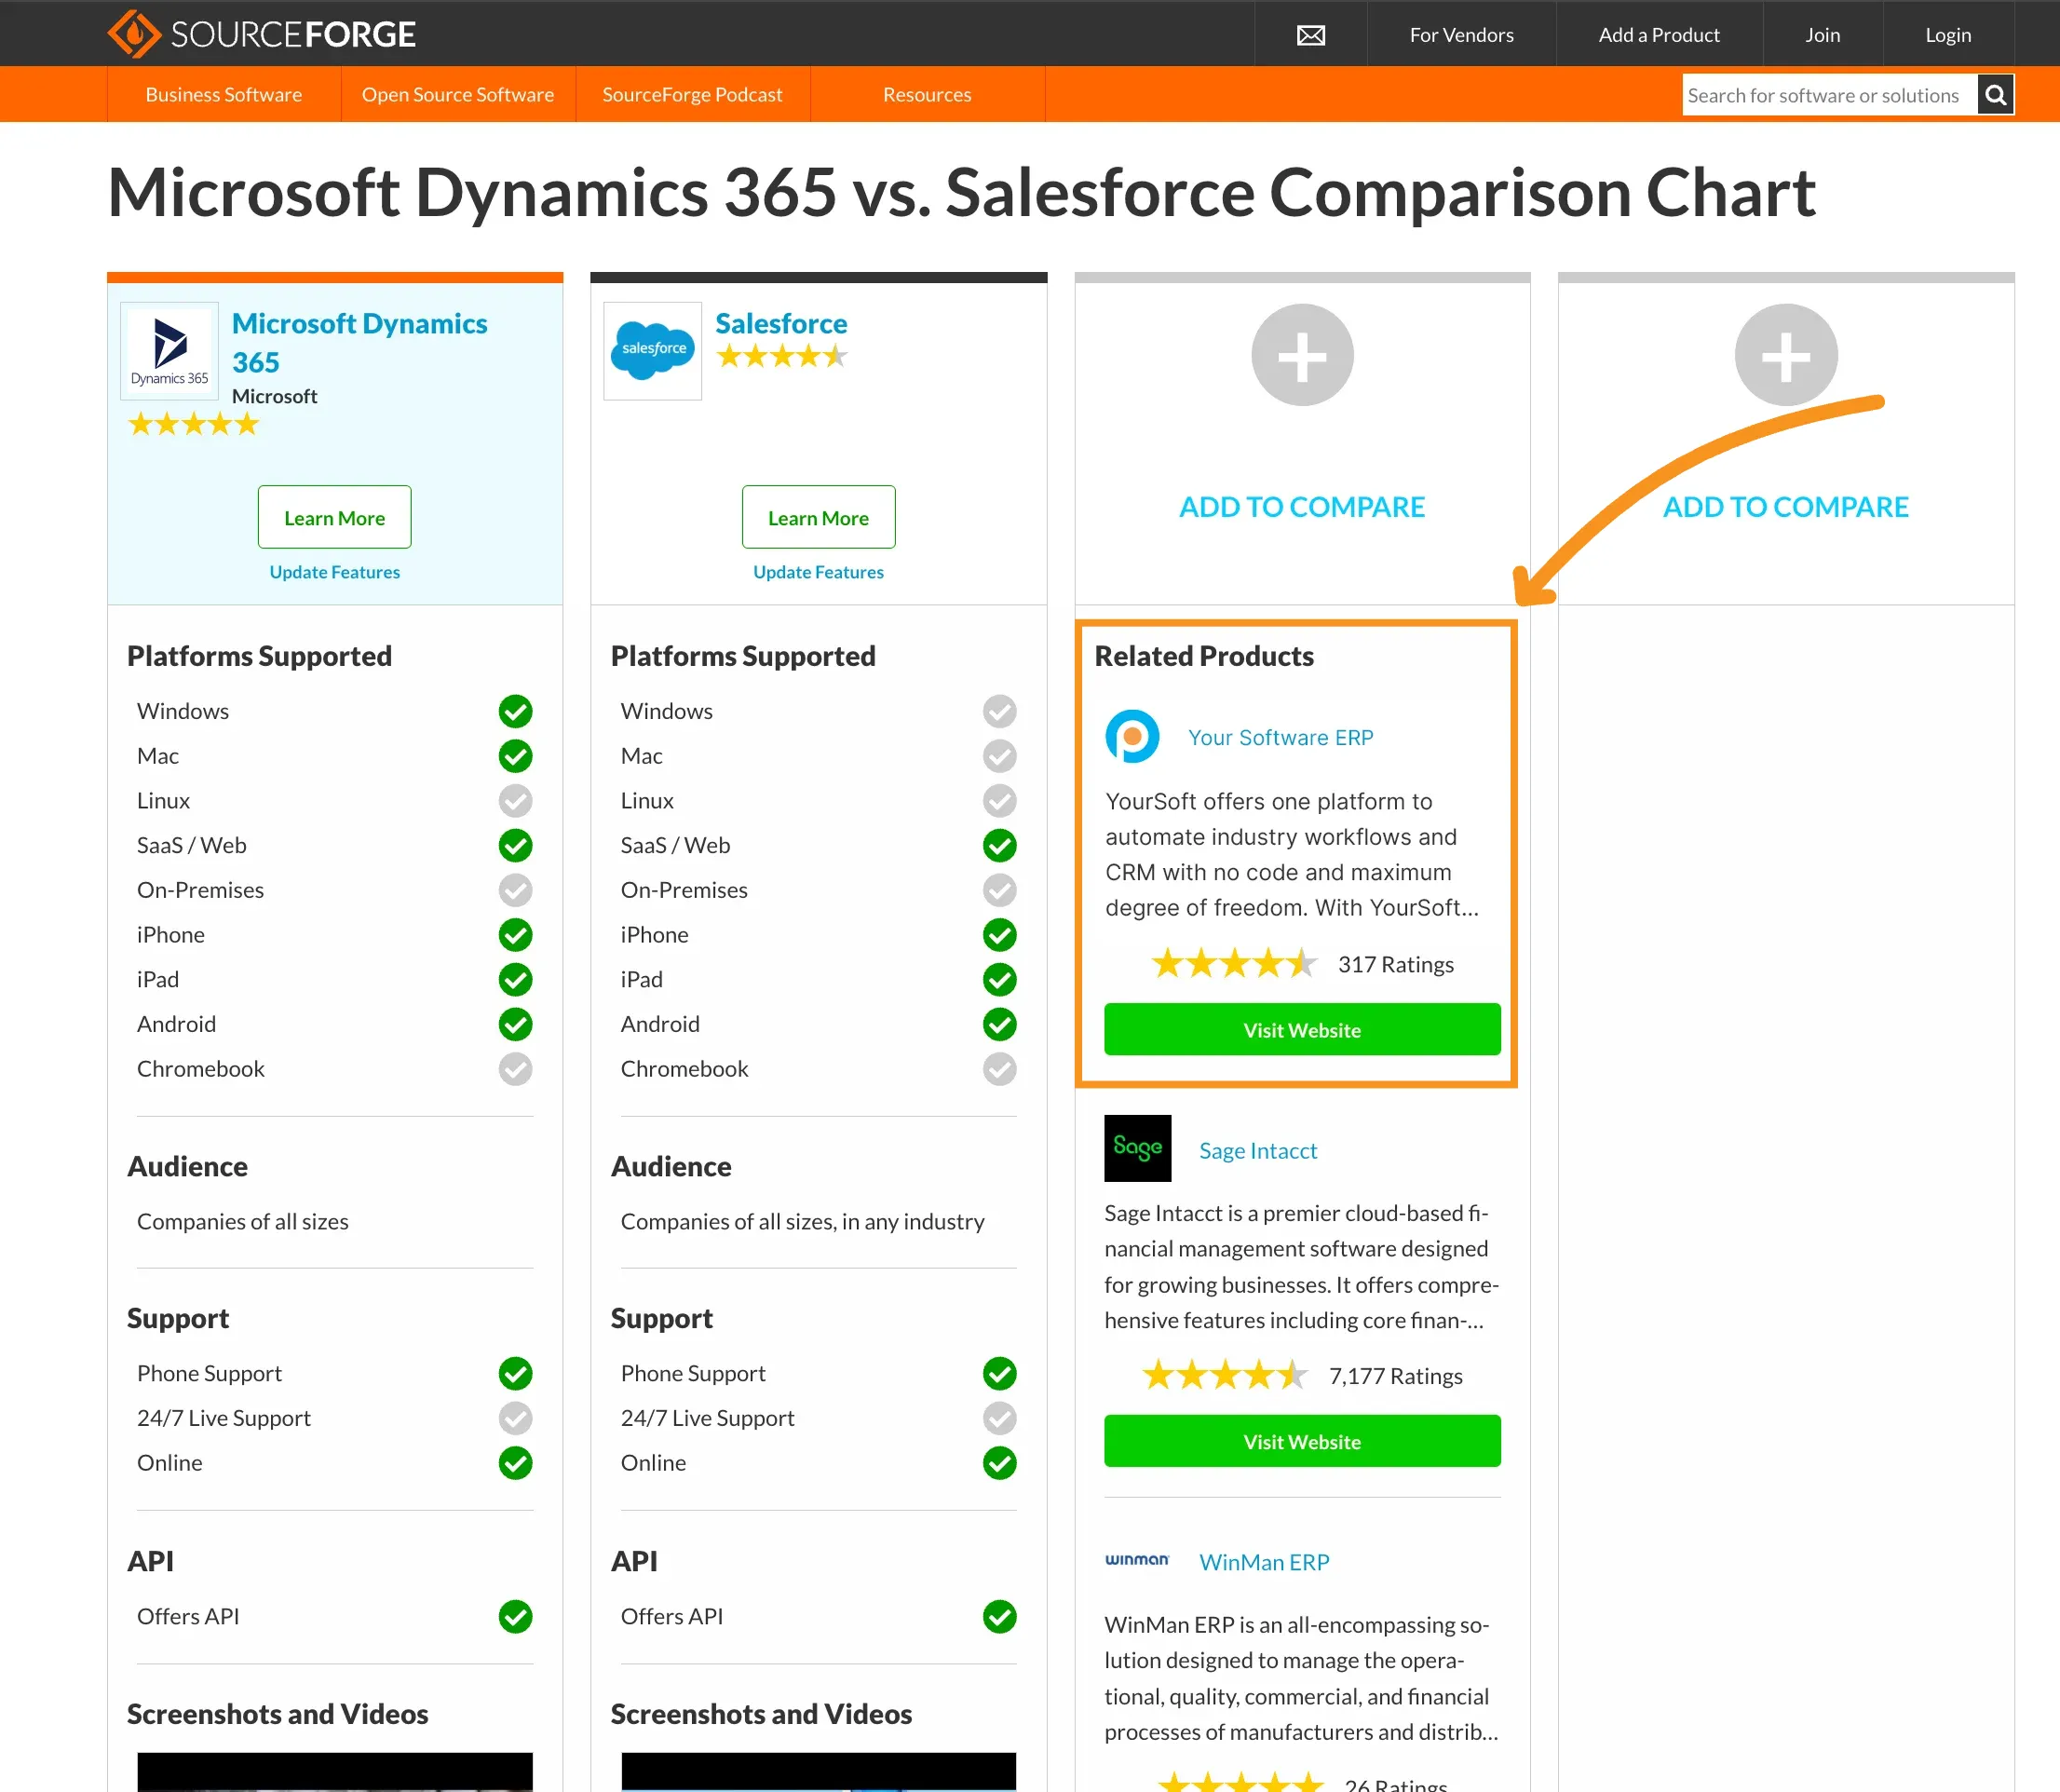This screenshot has height=1792, width=2060.
Task: Click the Your Software ERP logo
Action: pyautogui.click(x=1132, y=737)
